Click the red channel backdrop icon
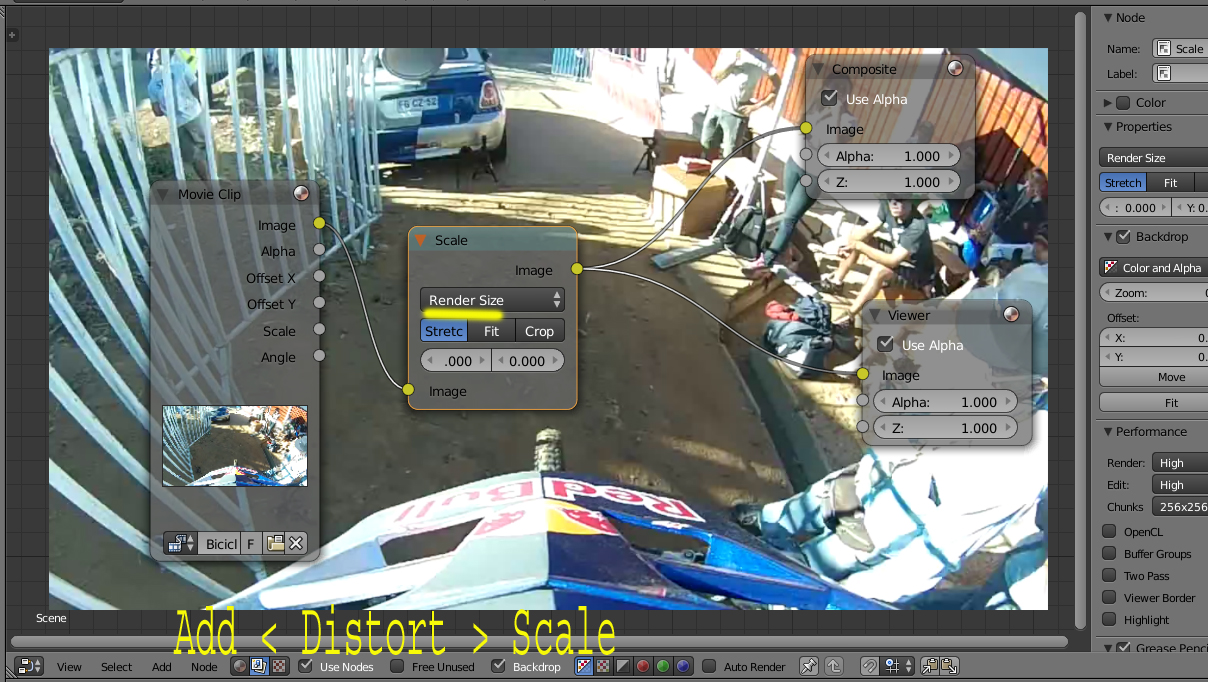The width and height of the screenshot is (1208, 682). point(643,666)
